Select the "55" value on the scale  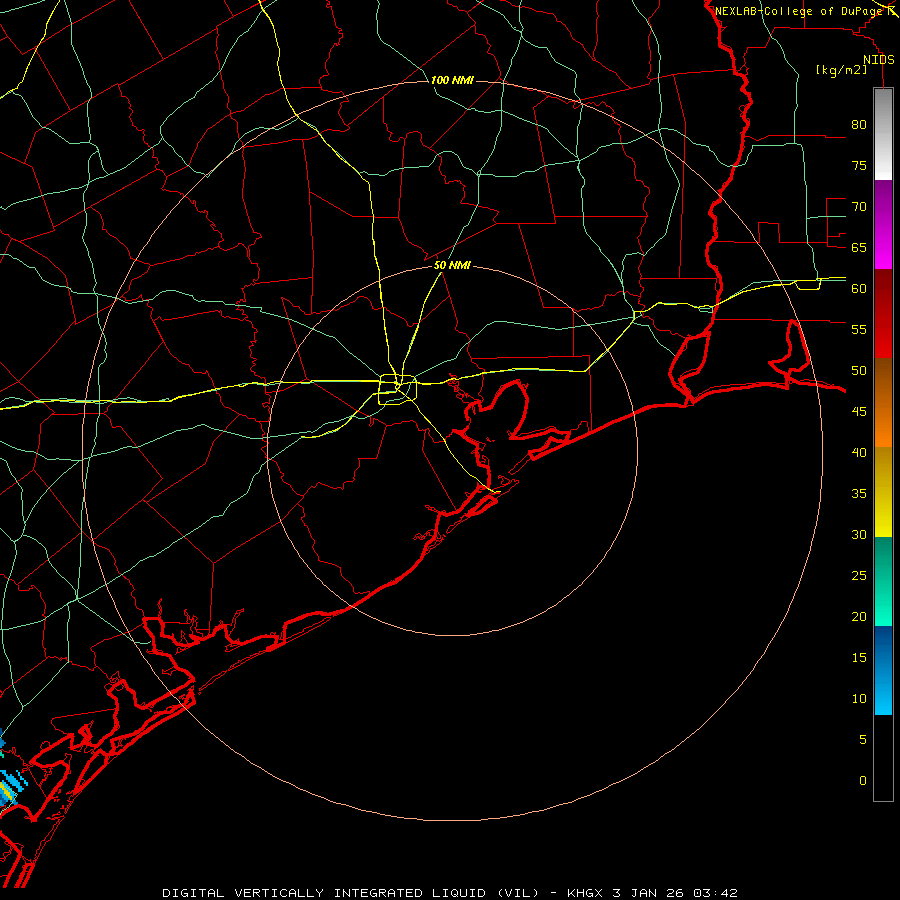pos(859,329)
